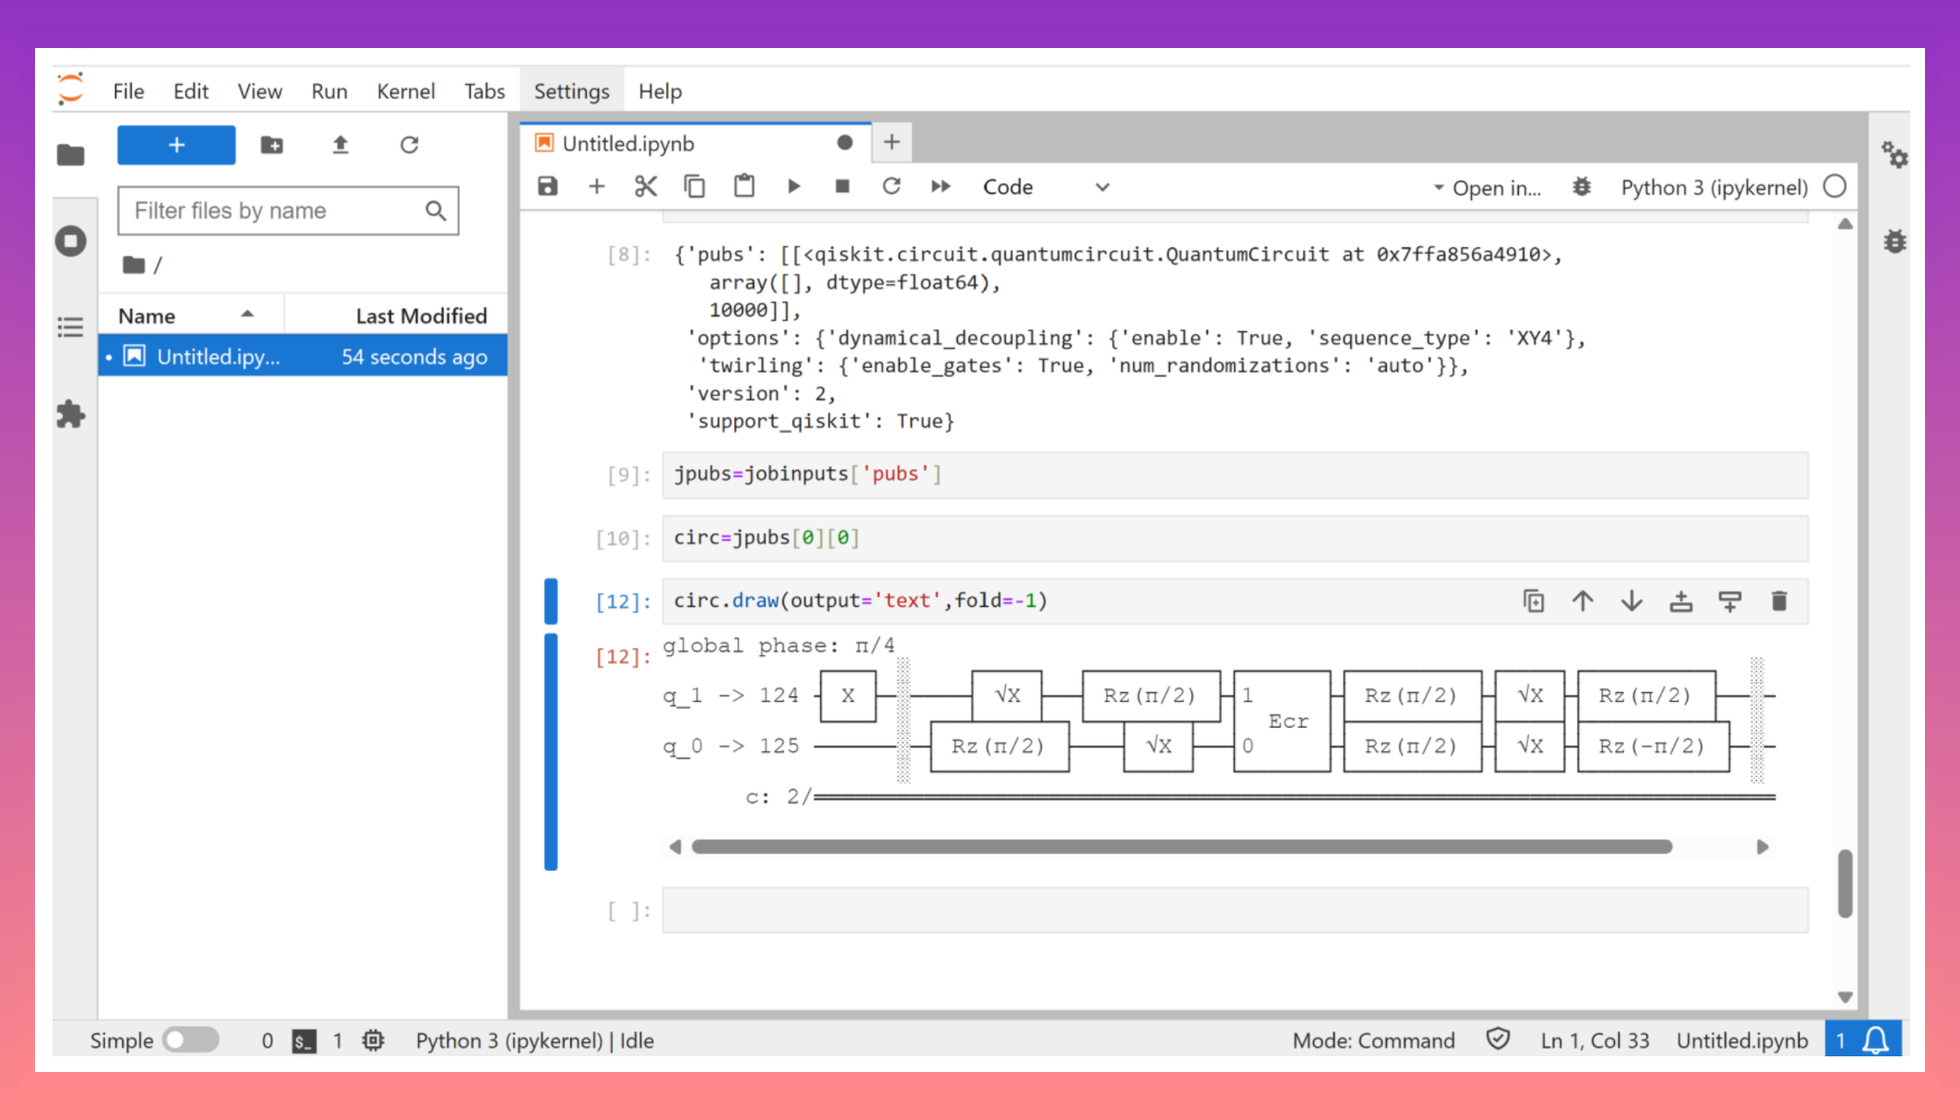1960x1120 pixels.
Task: Collapse the input of cell 12
Action: [550, 600]
